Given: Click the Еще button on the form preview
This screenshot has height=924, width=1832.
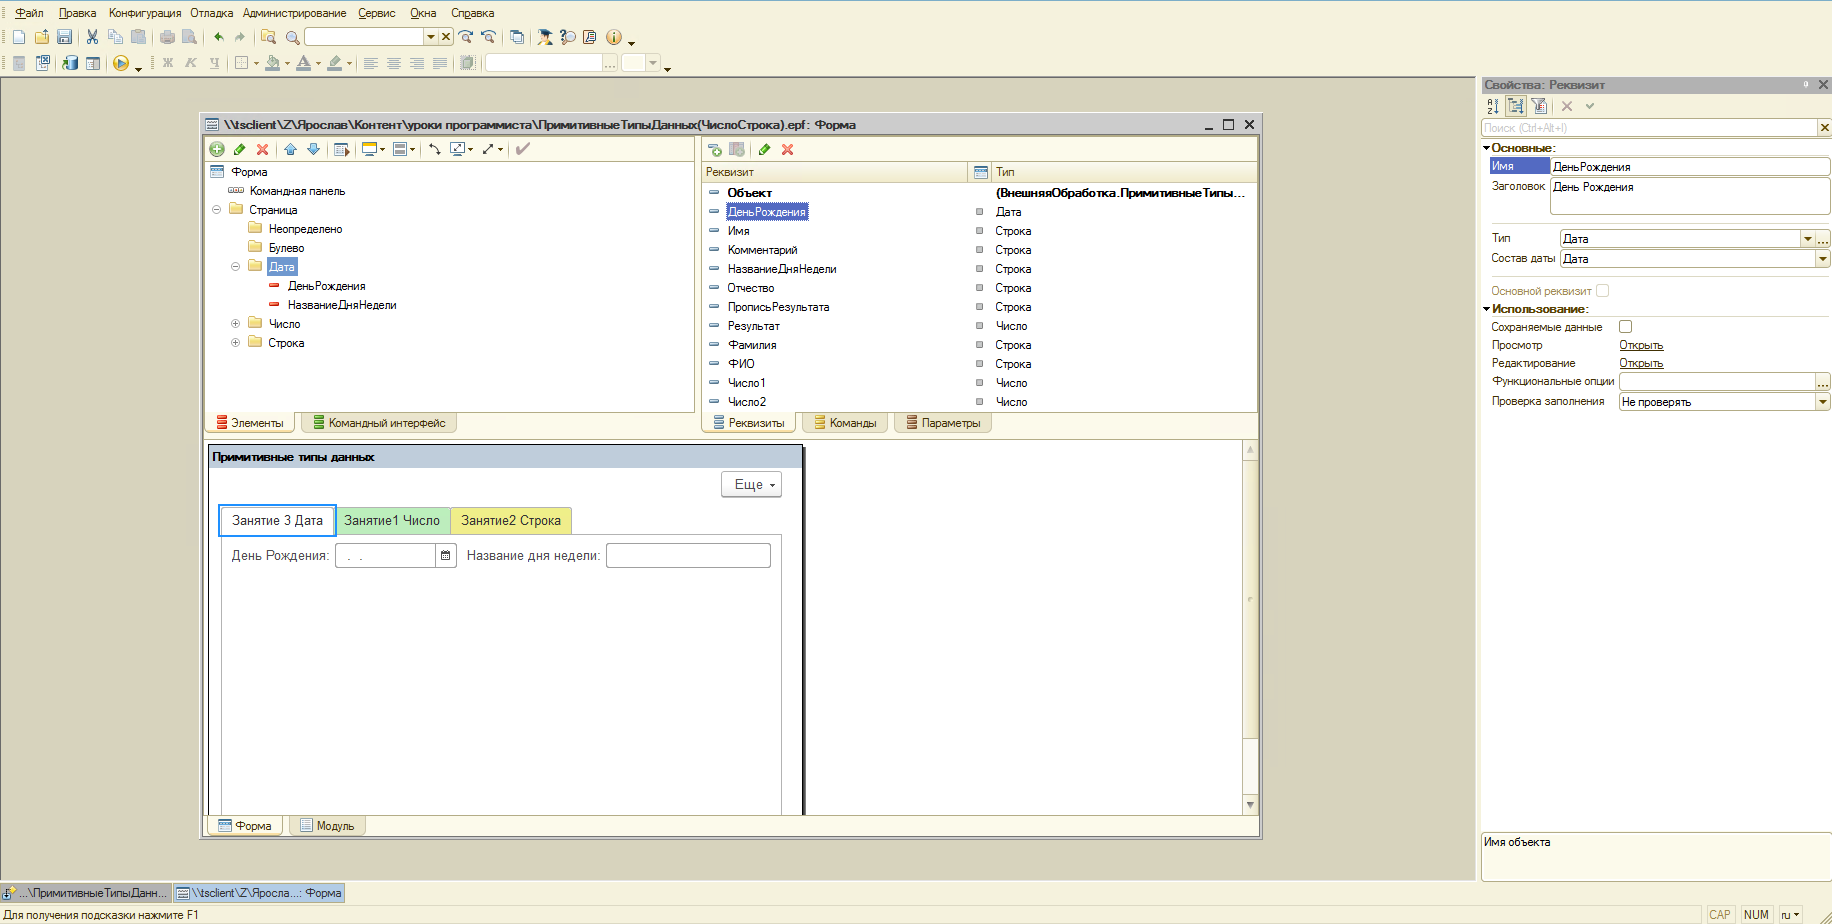Looking at the screenshot, I should [x=752, y=485].
